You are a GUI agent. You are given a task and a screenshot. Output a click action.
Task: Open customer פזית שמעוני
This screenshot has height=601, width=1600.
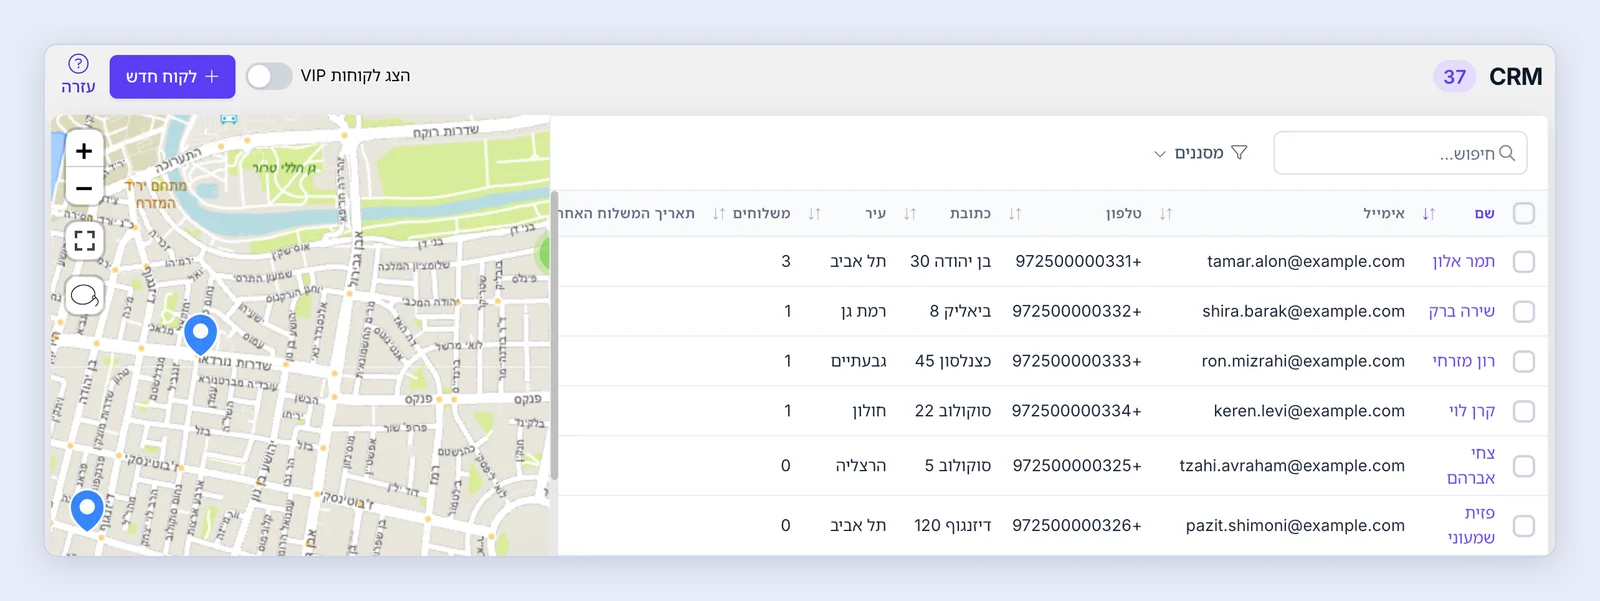coord(1471,526)
